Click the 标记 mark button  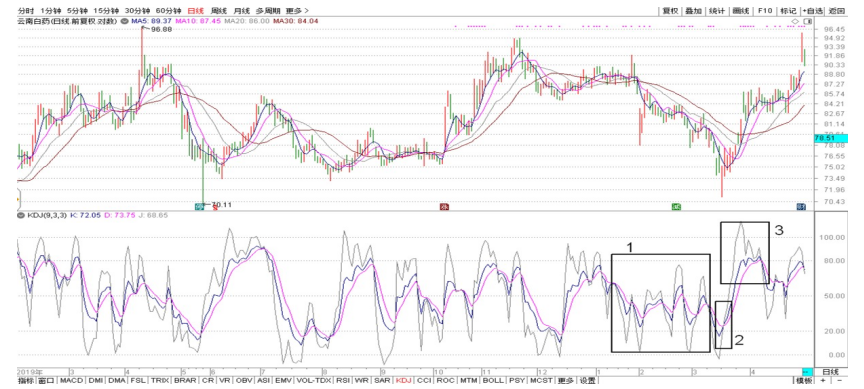(789, 10)
